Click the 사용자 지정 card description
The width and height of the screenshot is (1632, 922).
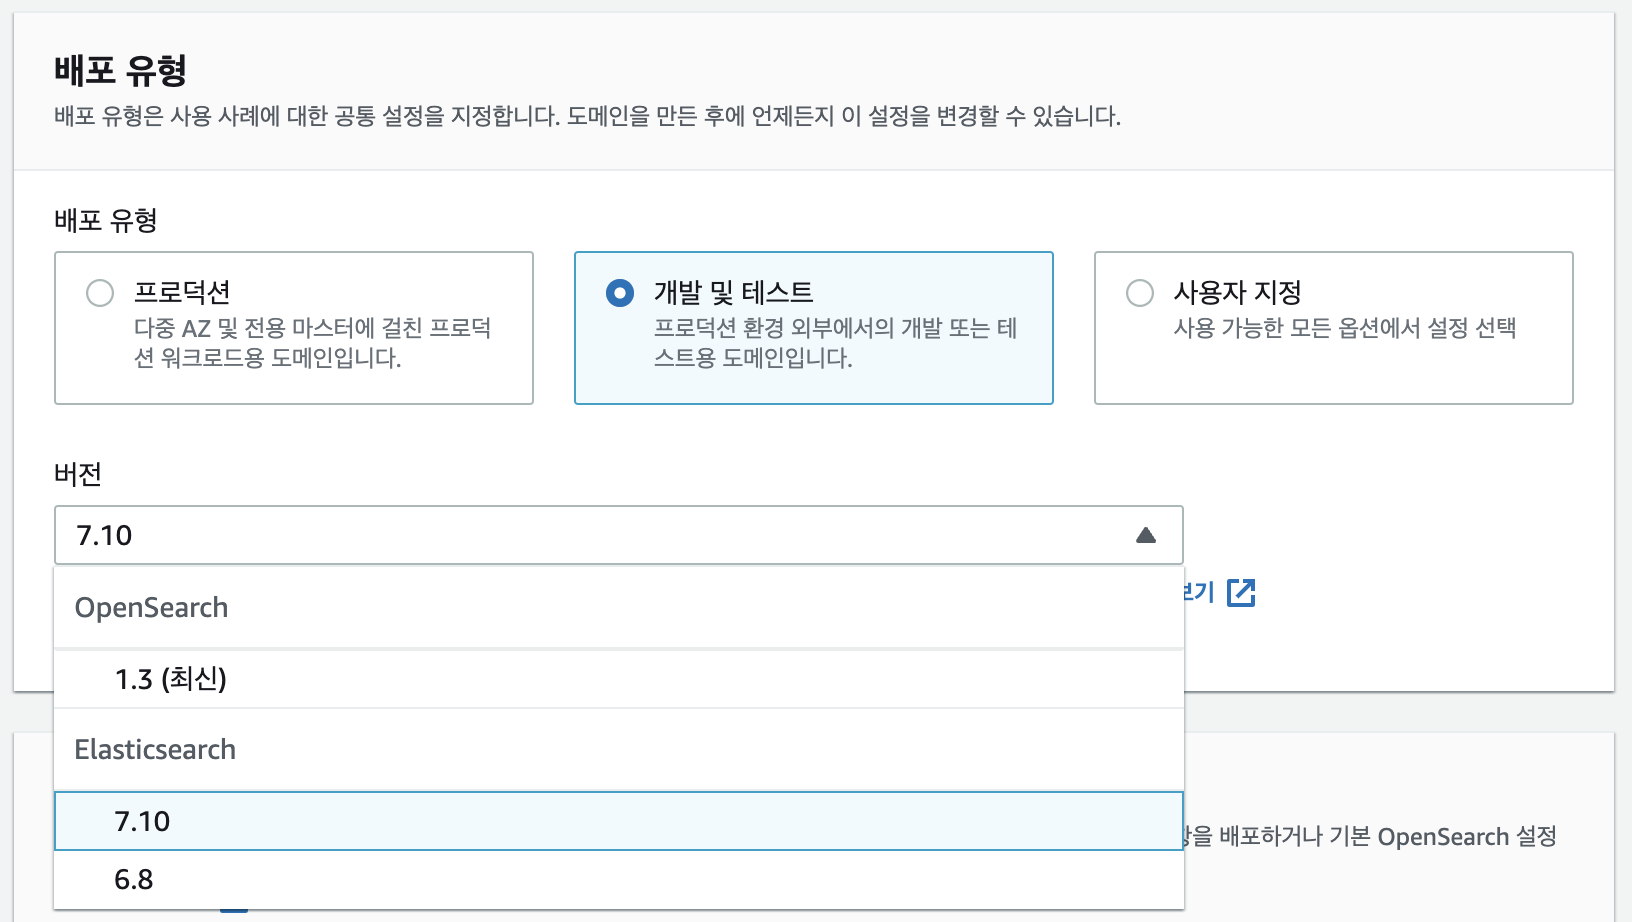1345,328
